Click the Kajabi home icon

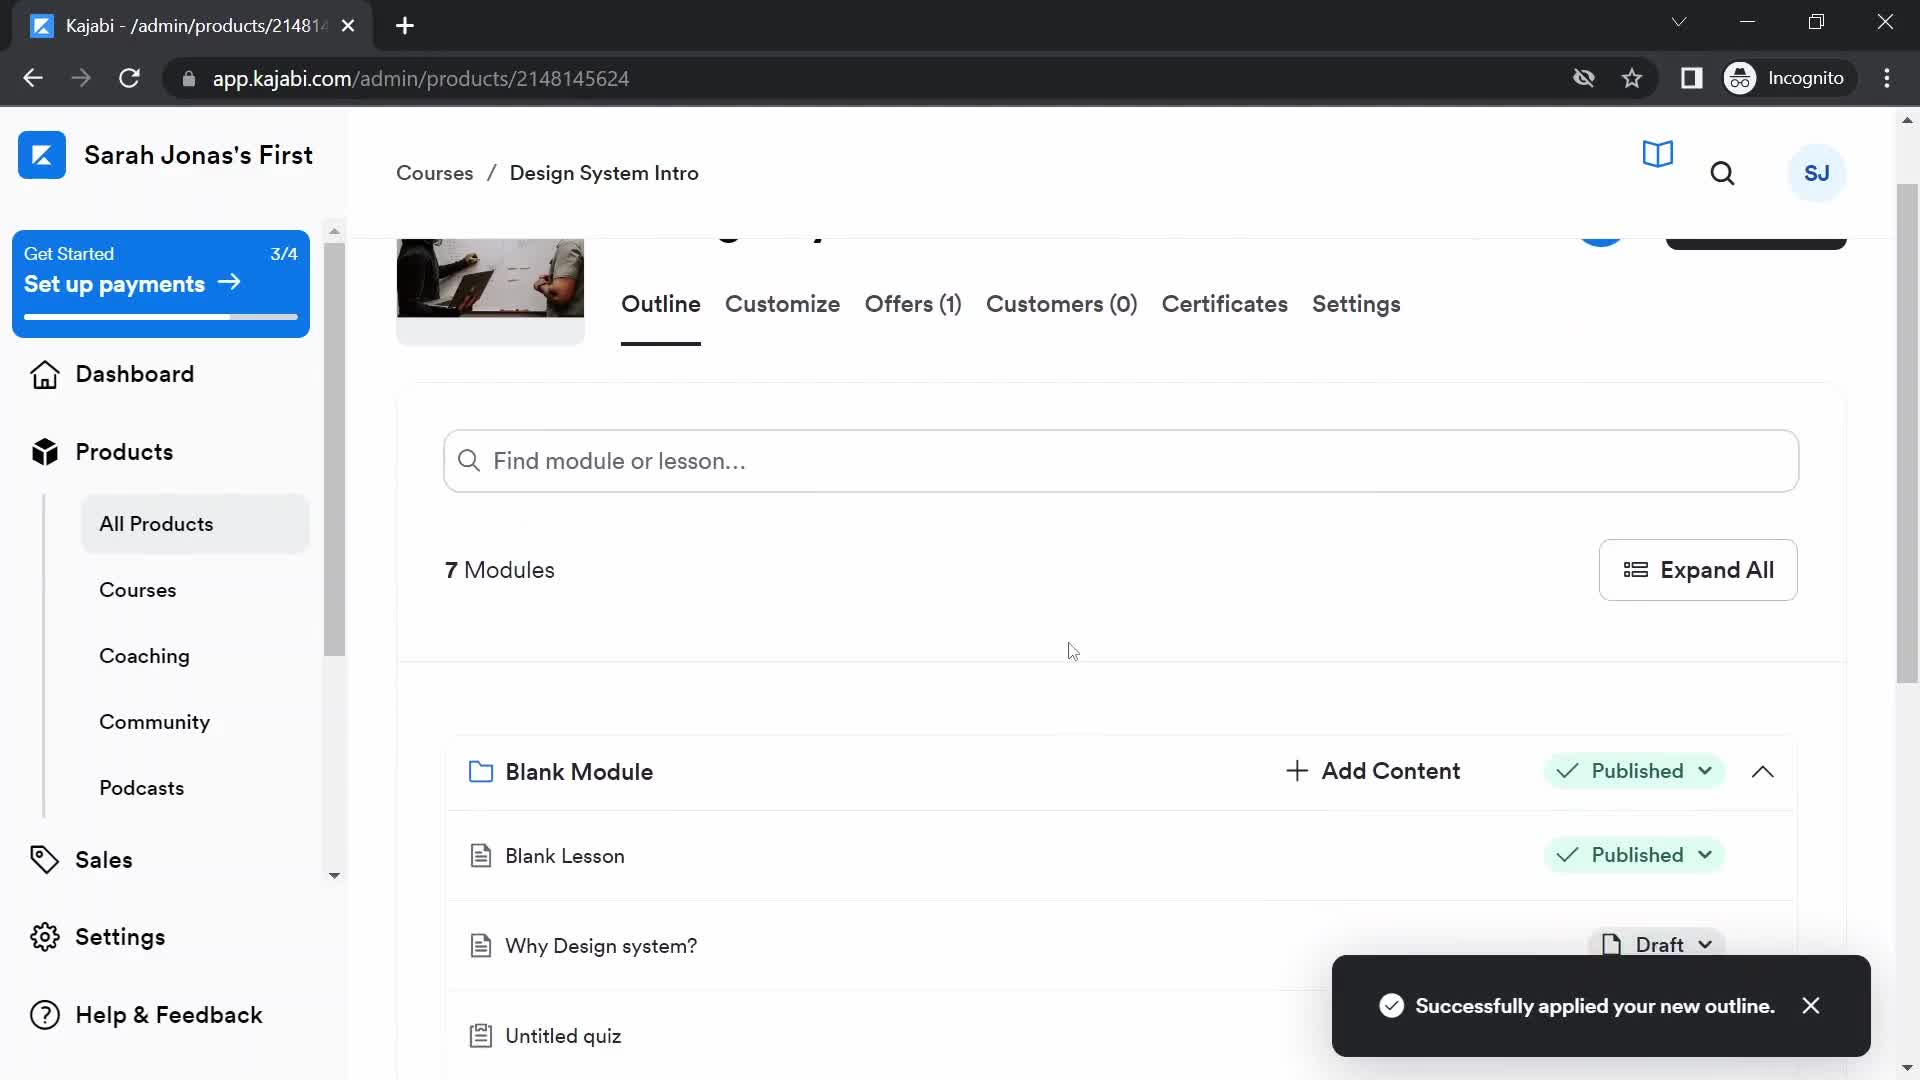point(40,154)
